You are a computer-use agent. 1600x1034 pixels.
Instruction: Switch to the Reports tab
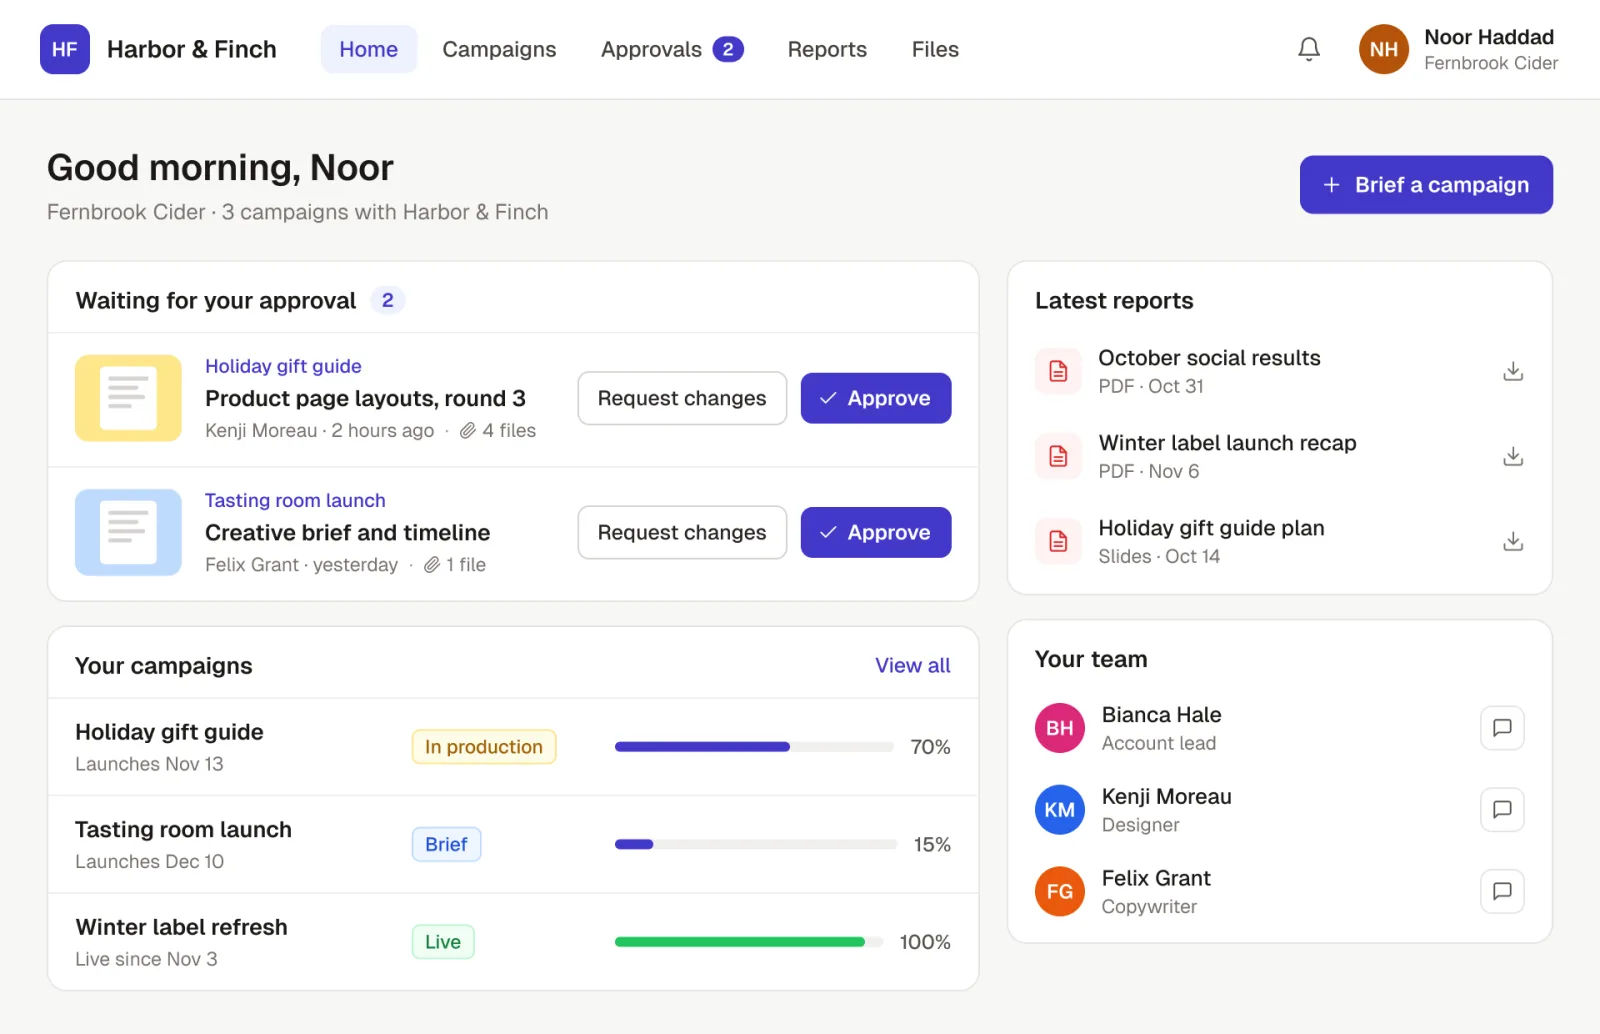(x=827, y=49)
